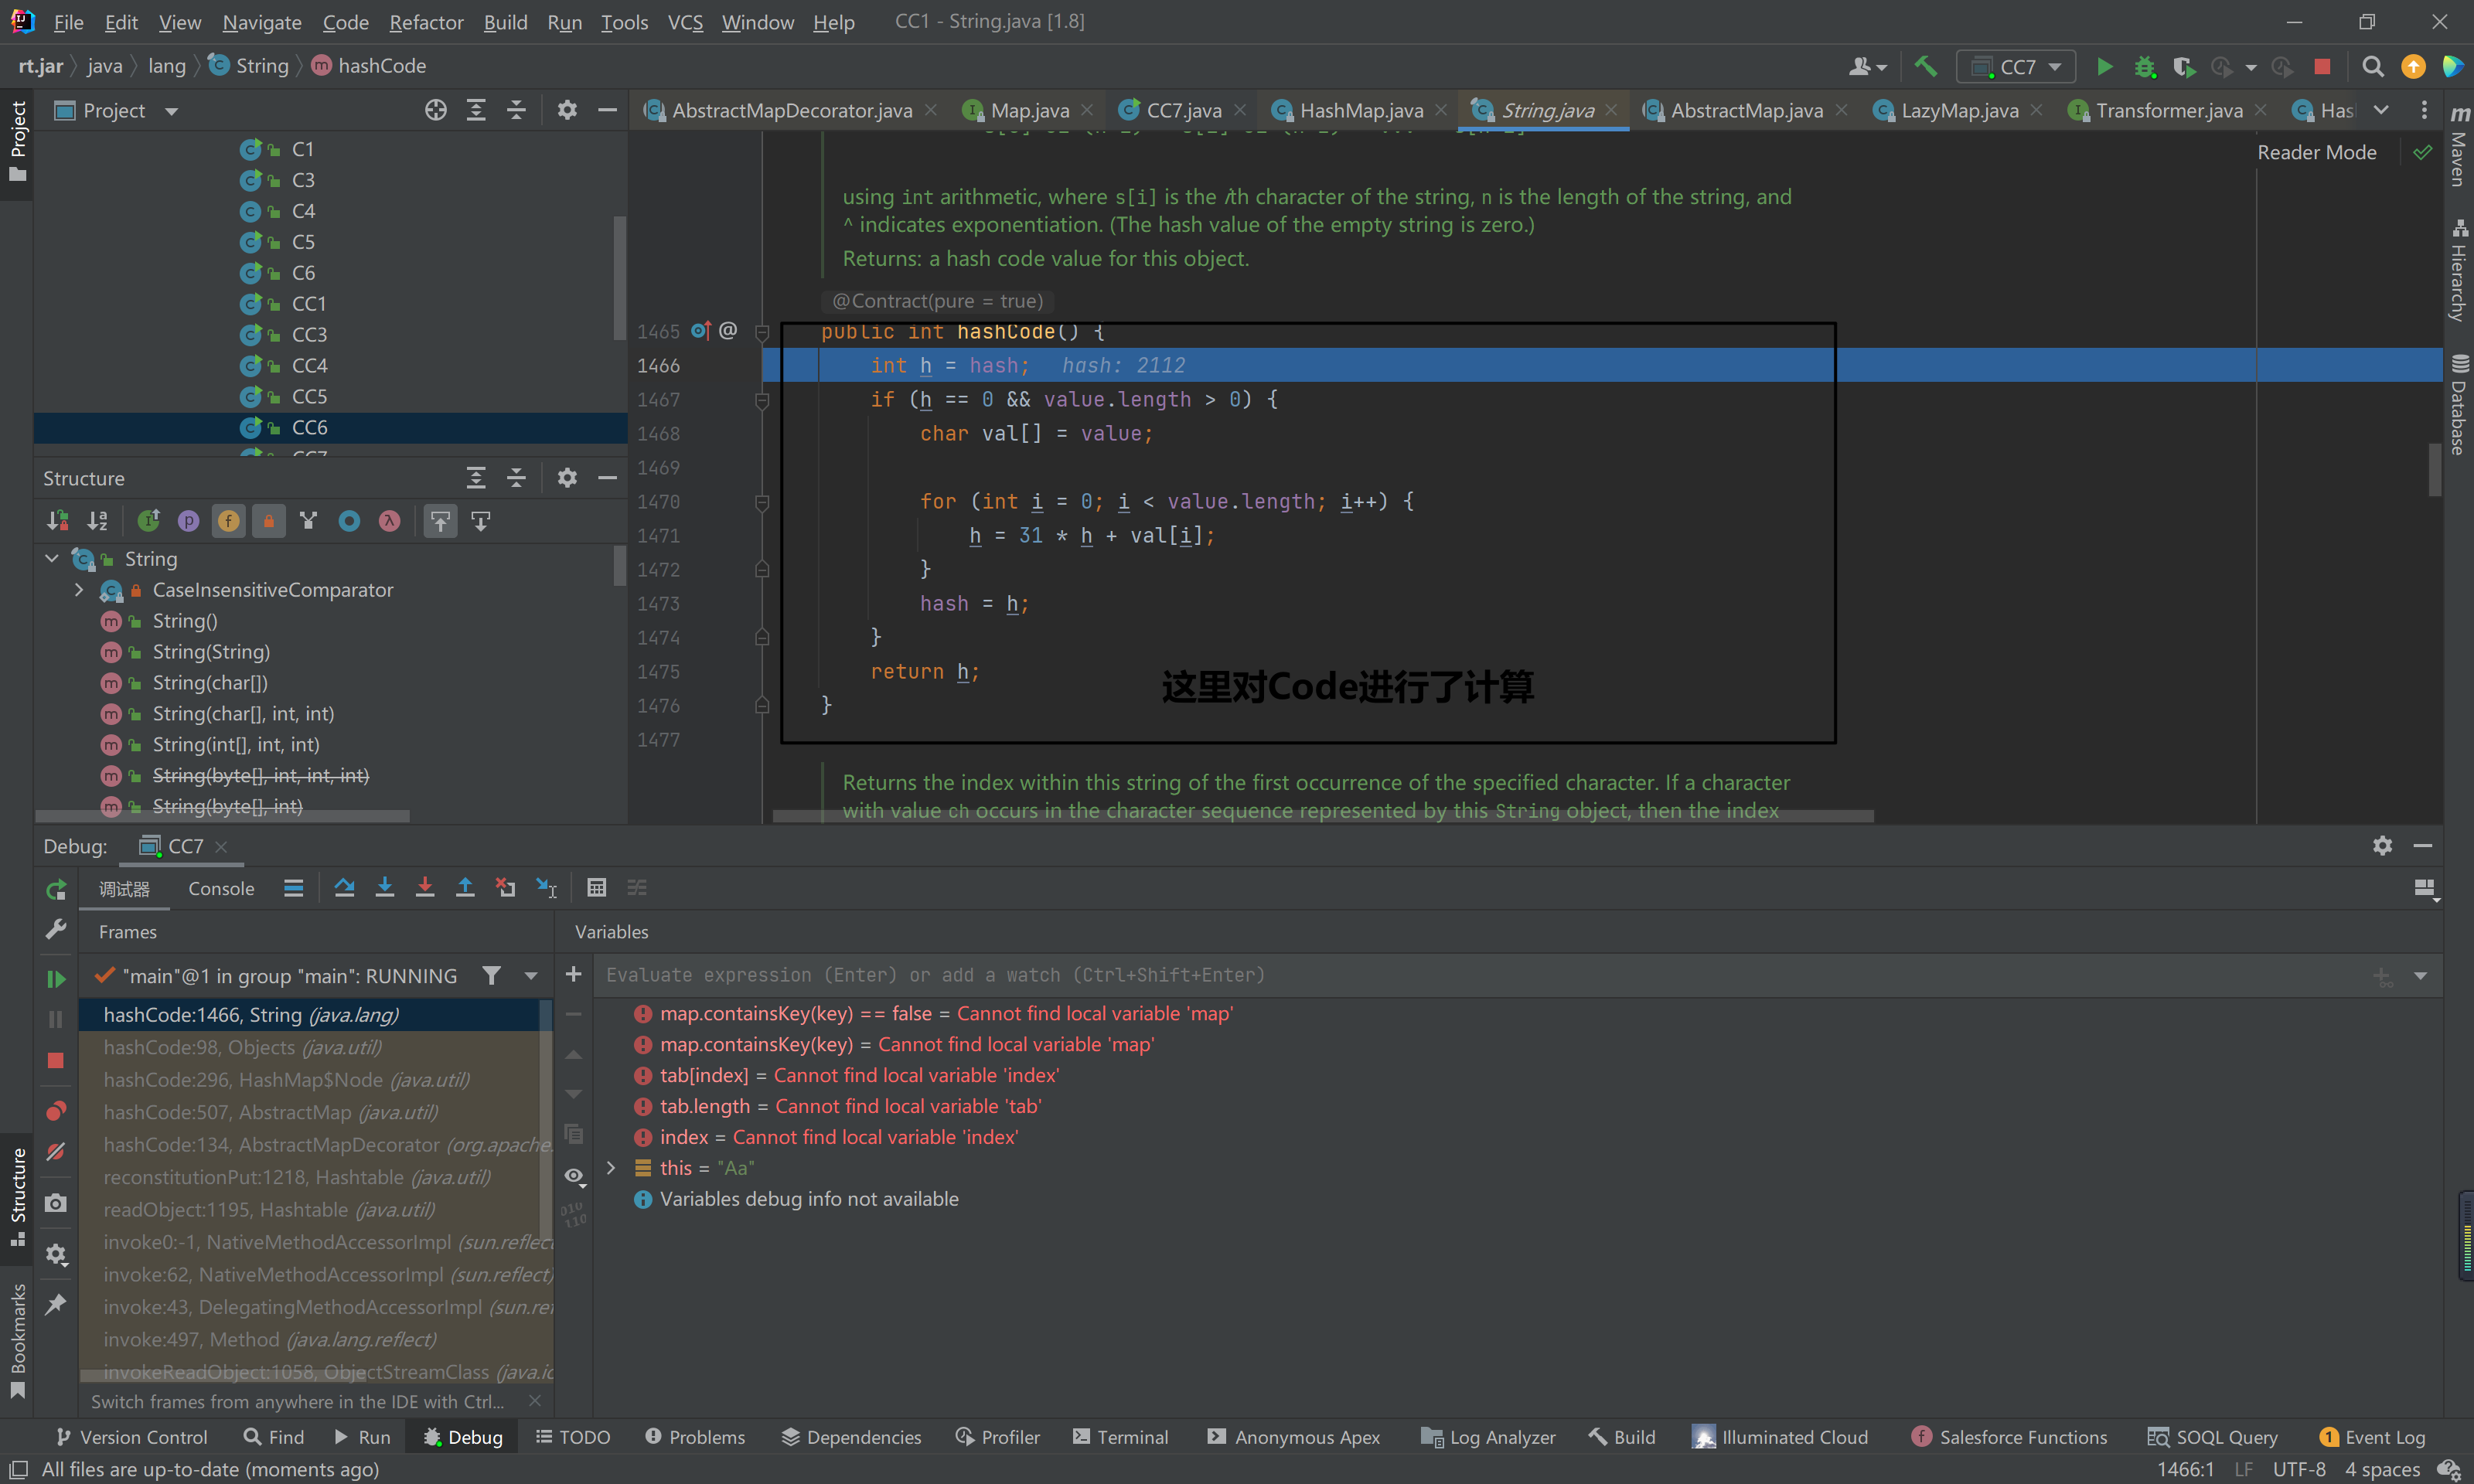Screen dimensions: 2474x1484
Task: Toggle Show Fields filter in Structure
Action: coord(229,521)
